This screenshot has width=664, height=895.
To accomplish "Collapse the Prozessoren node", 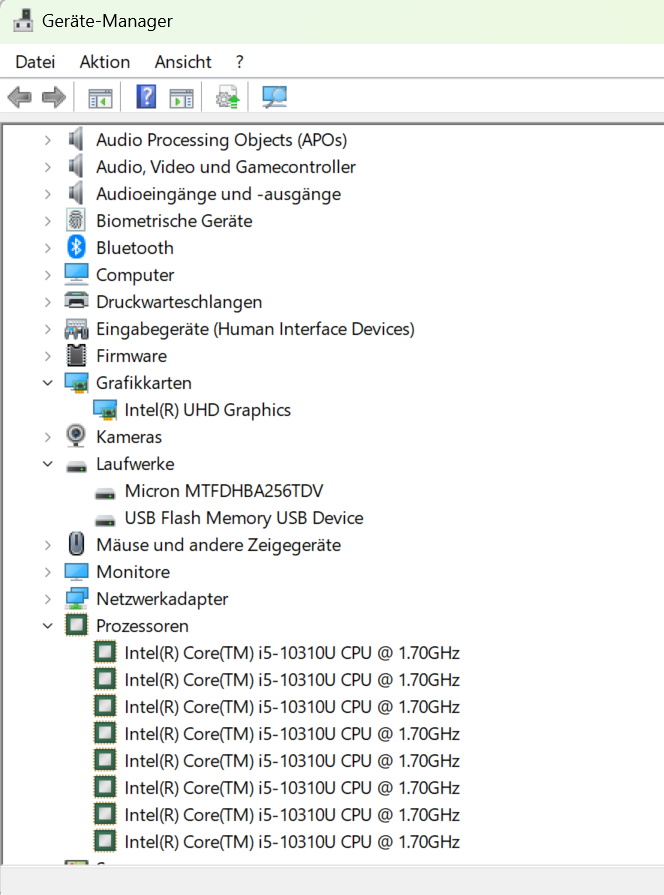I will 48,626.
